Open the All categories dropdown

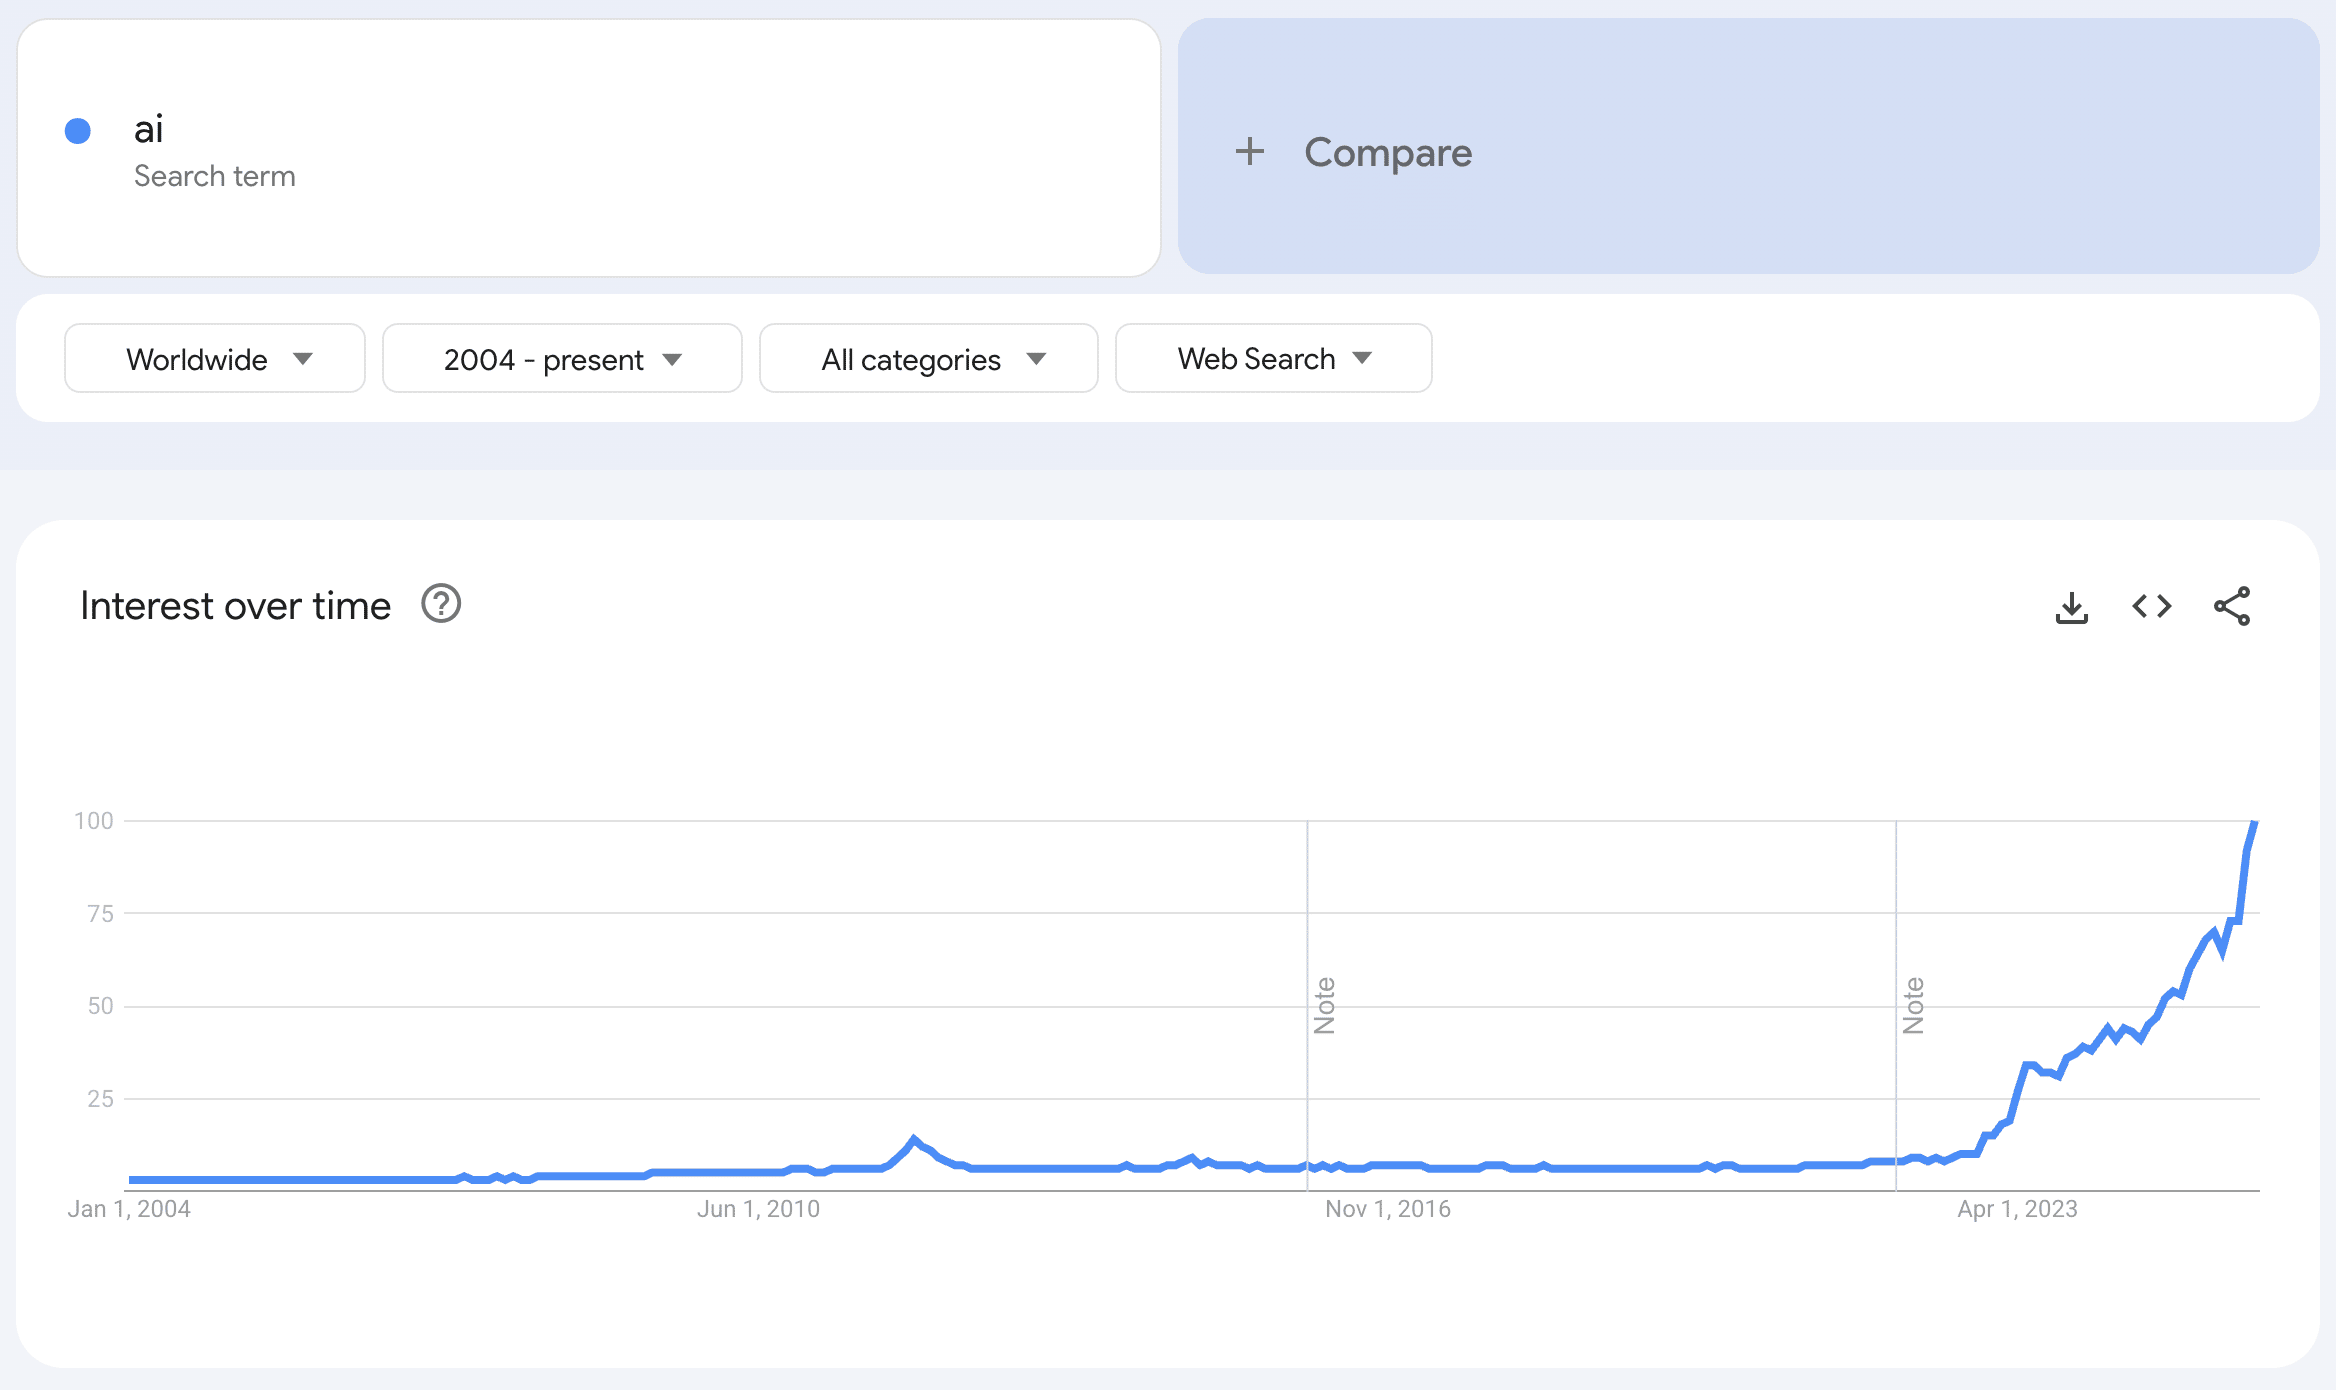928,359
